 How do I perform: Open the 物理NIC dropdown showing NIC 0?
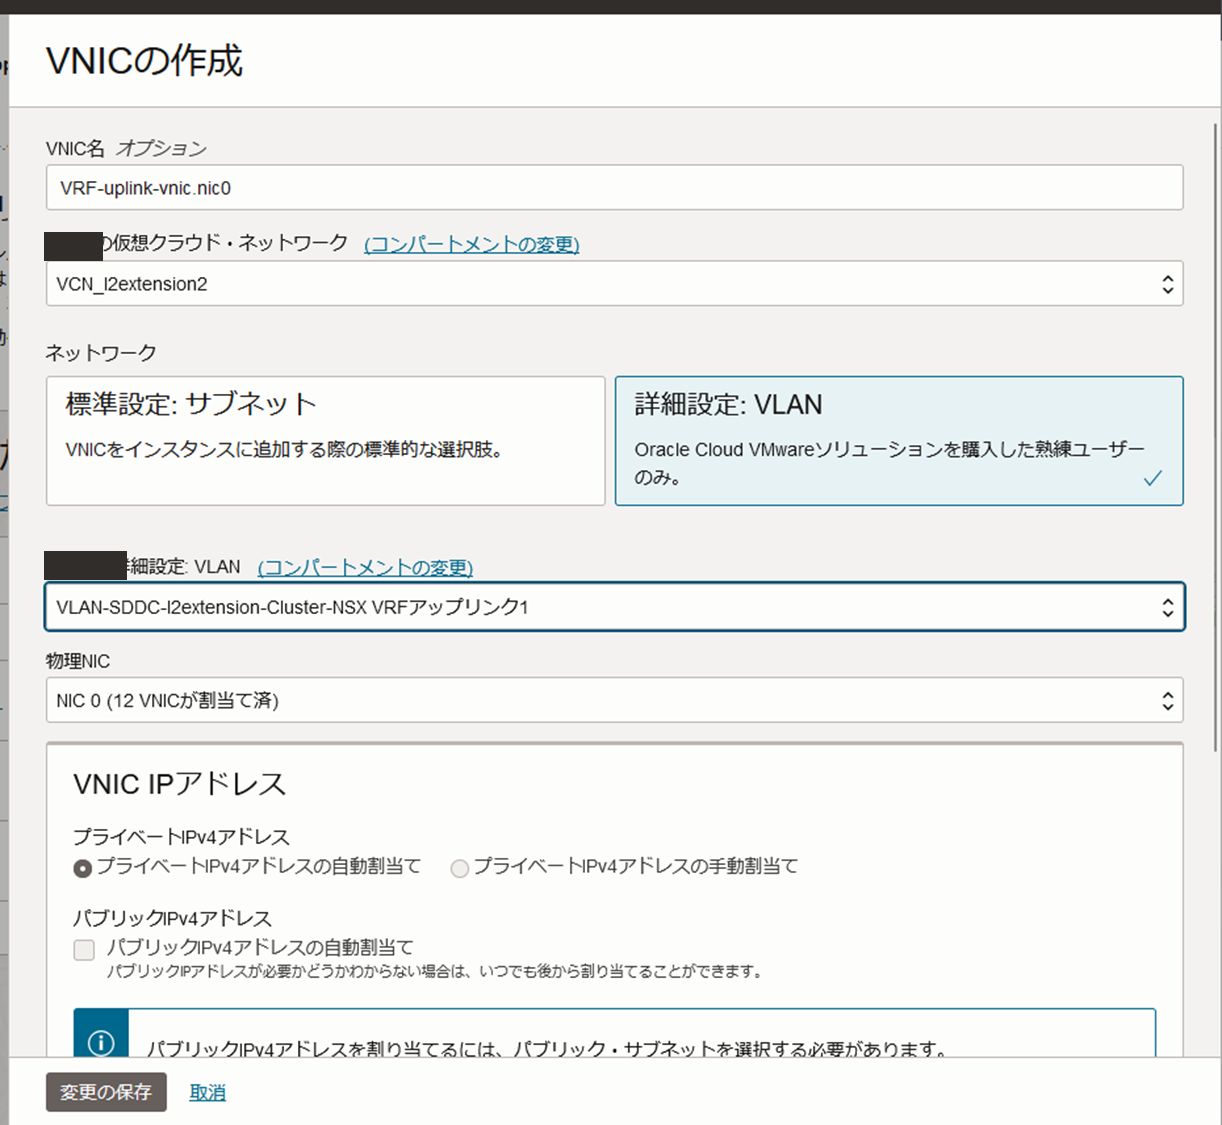(x=614, y=700)
